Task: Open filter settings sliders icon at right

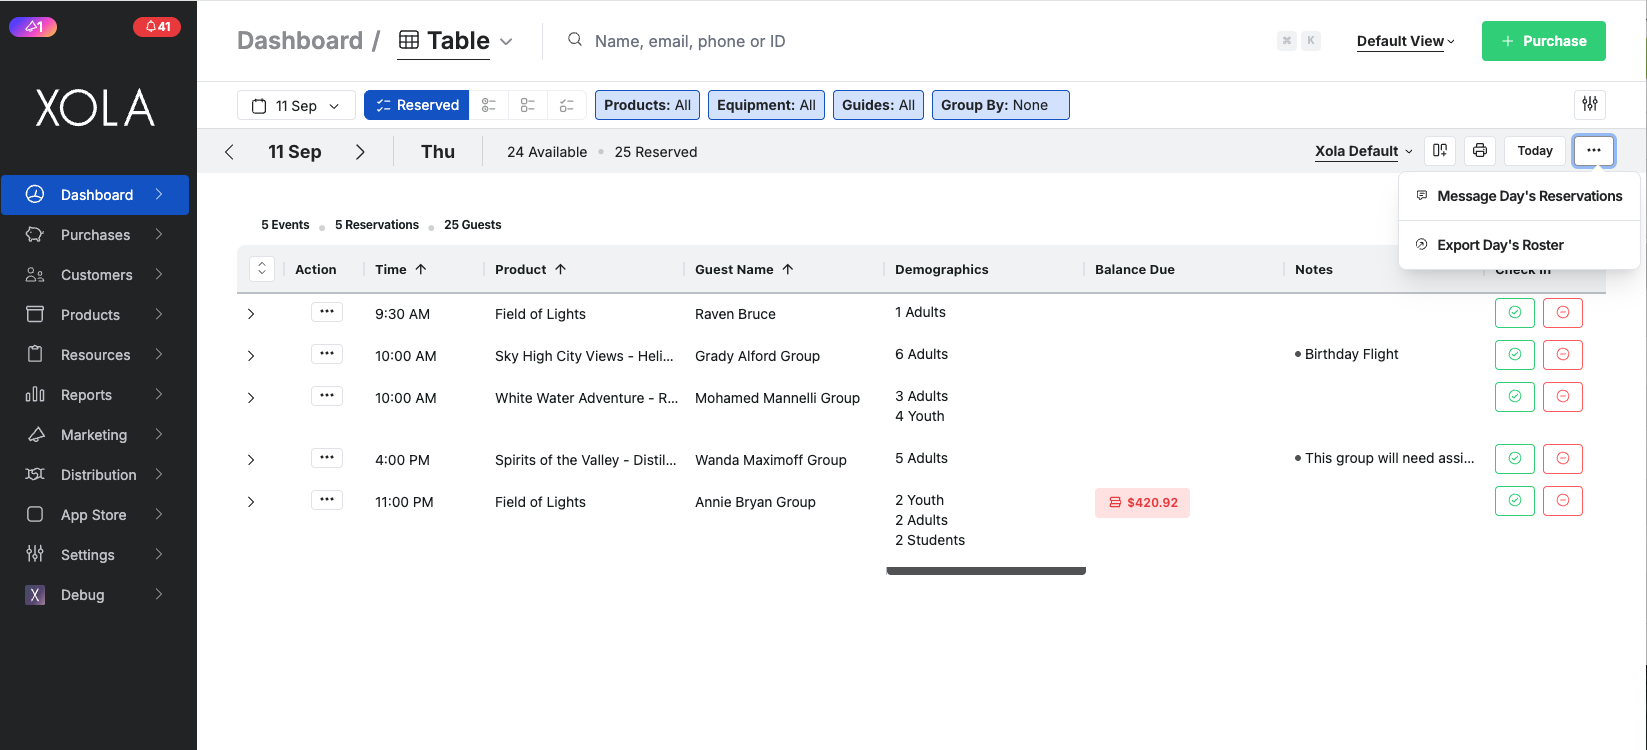Action: 1590,104
